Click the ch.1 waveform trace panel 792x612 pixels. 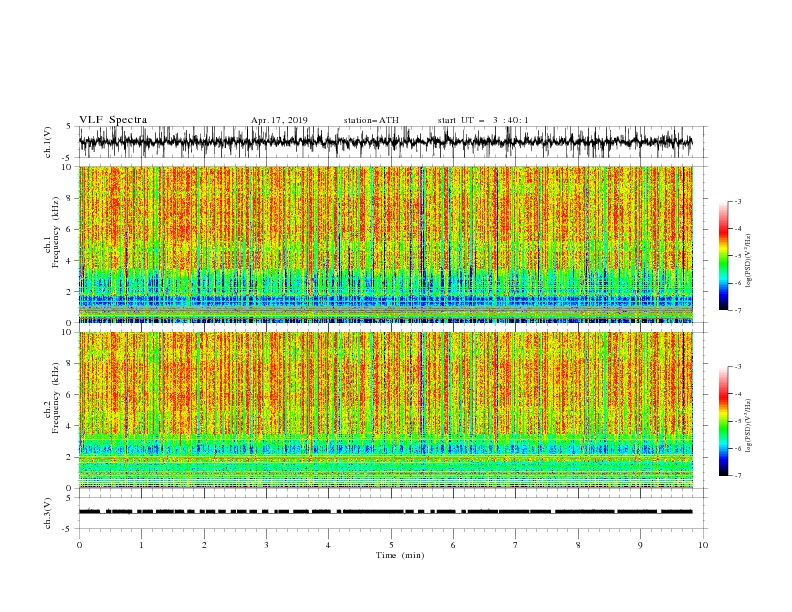393,142
